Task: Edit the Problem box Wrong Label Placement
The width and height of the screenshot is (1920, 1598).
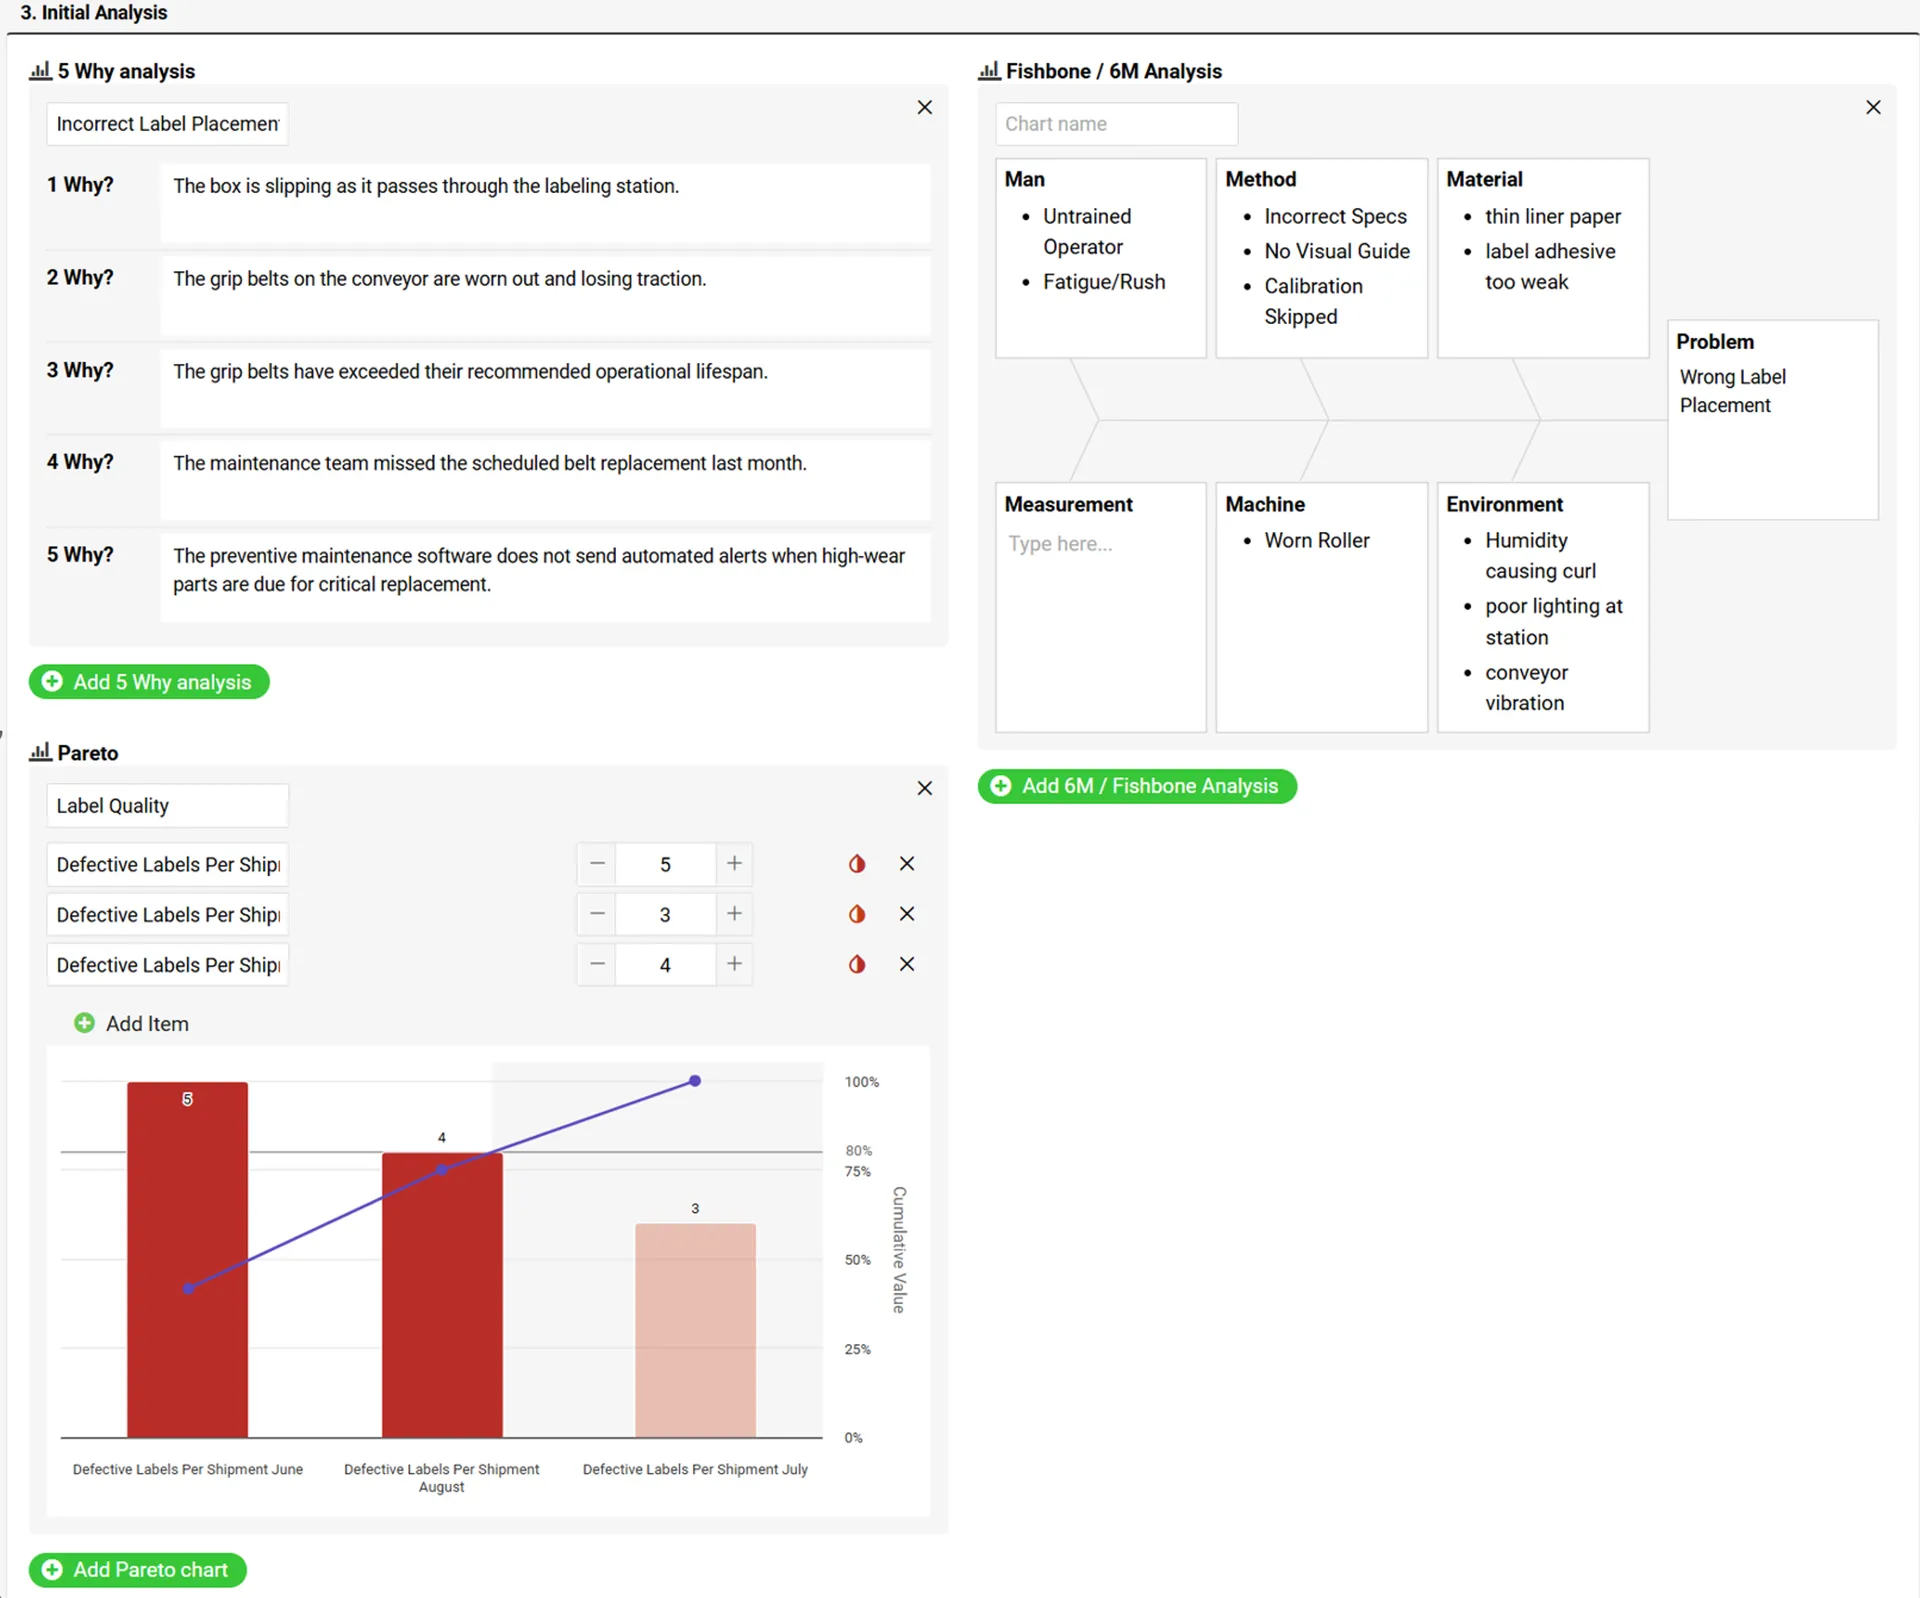Action: point(1772,420)
